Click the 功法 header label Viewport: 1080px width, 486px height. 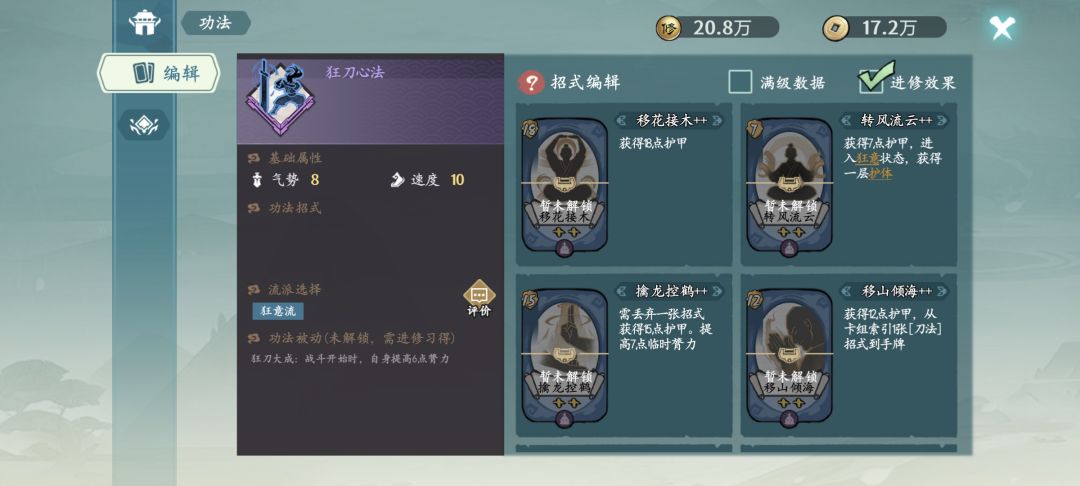pos(216,23)
